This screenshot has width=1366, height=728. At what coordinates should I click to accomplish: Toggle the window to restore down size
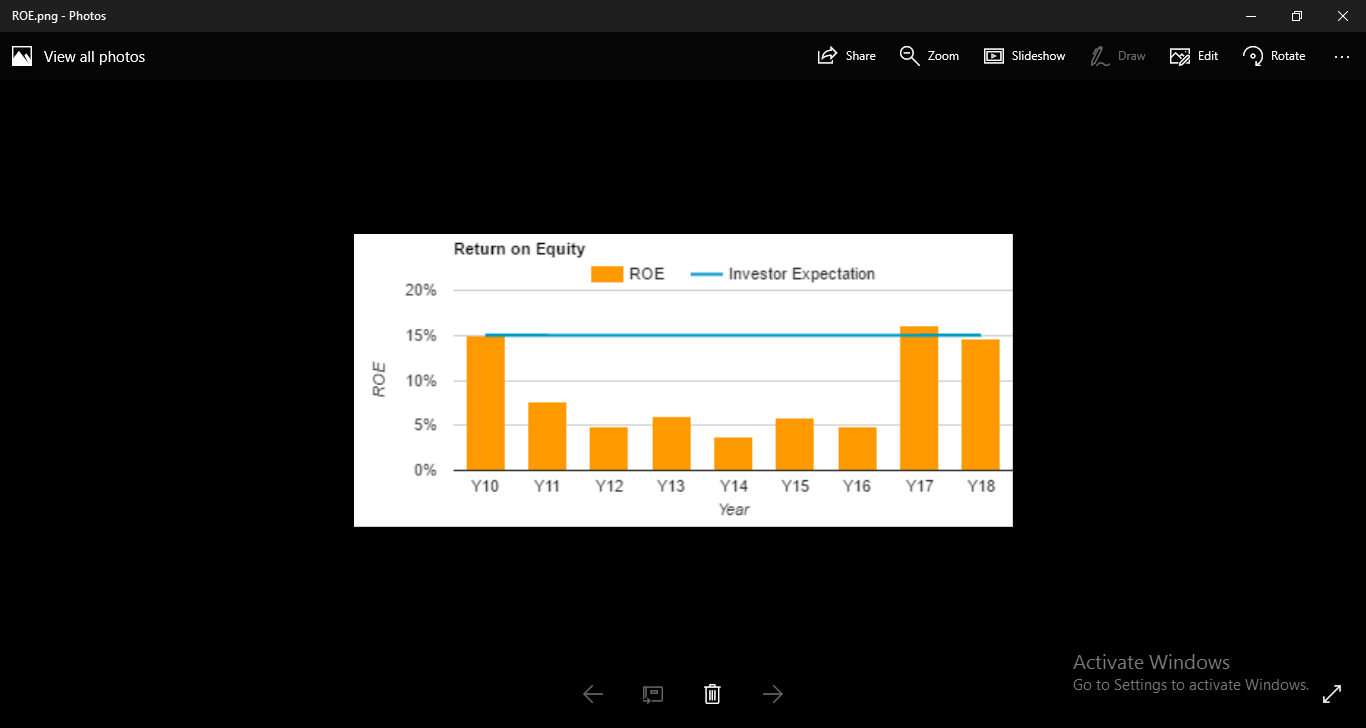1296,16
